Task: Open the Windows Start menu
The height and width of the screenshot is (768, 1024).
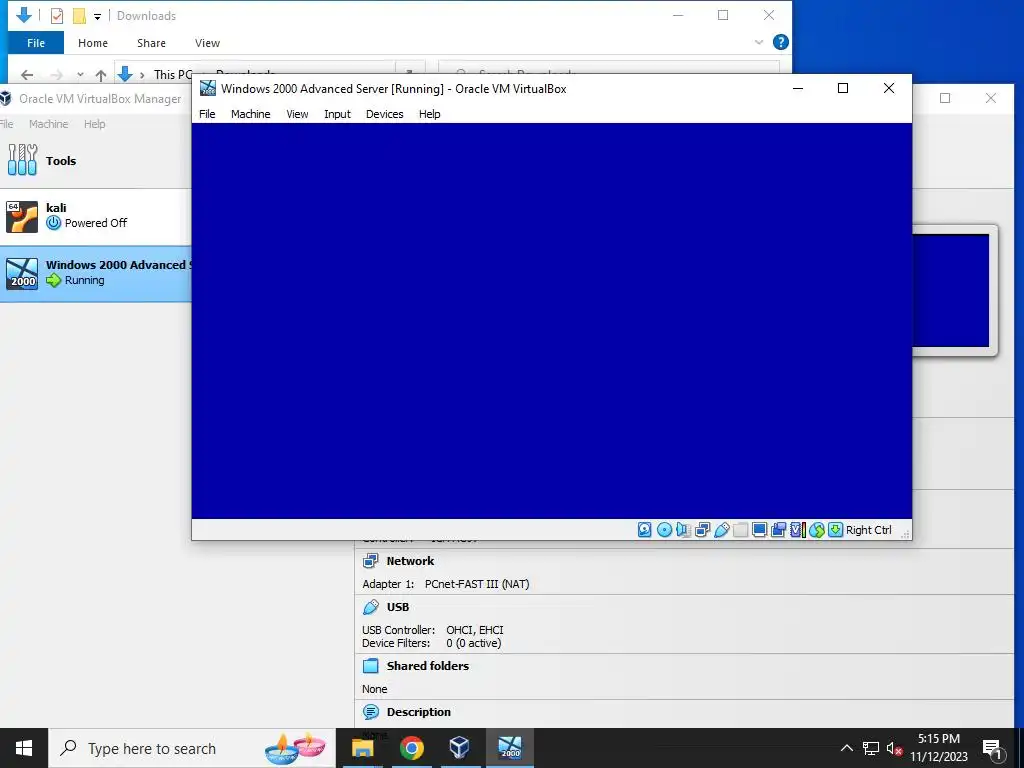Action: pos(24,748)
